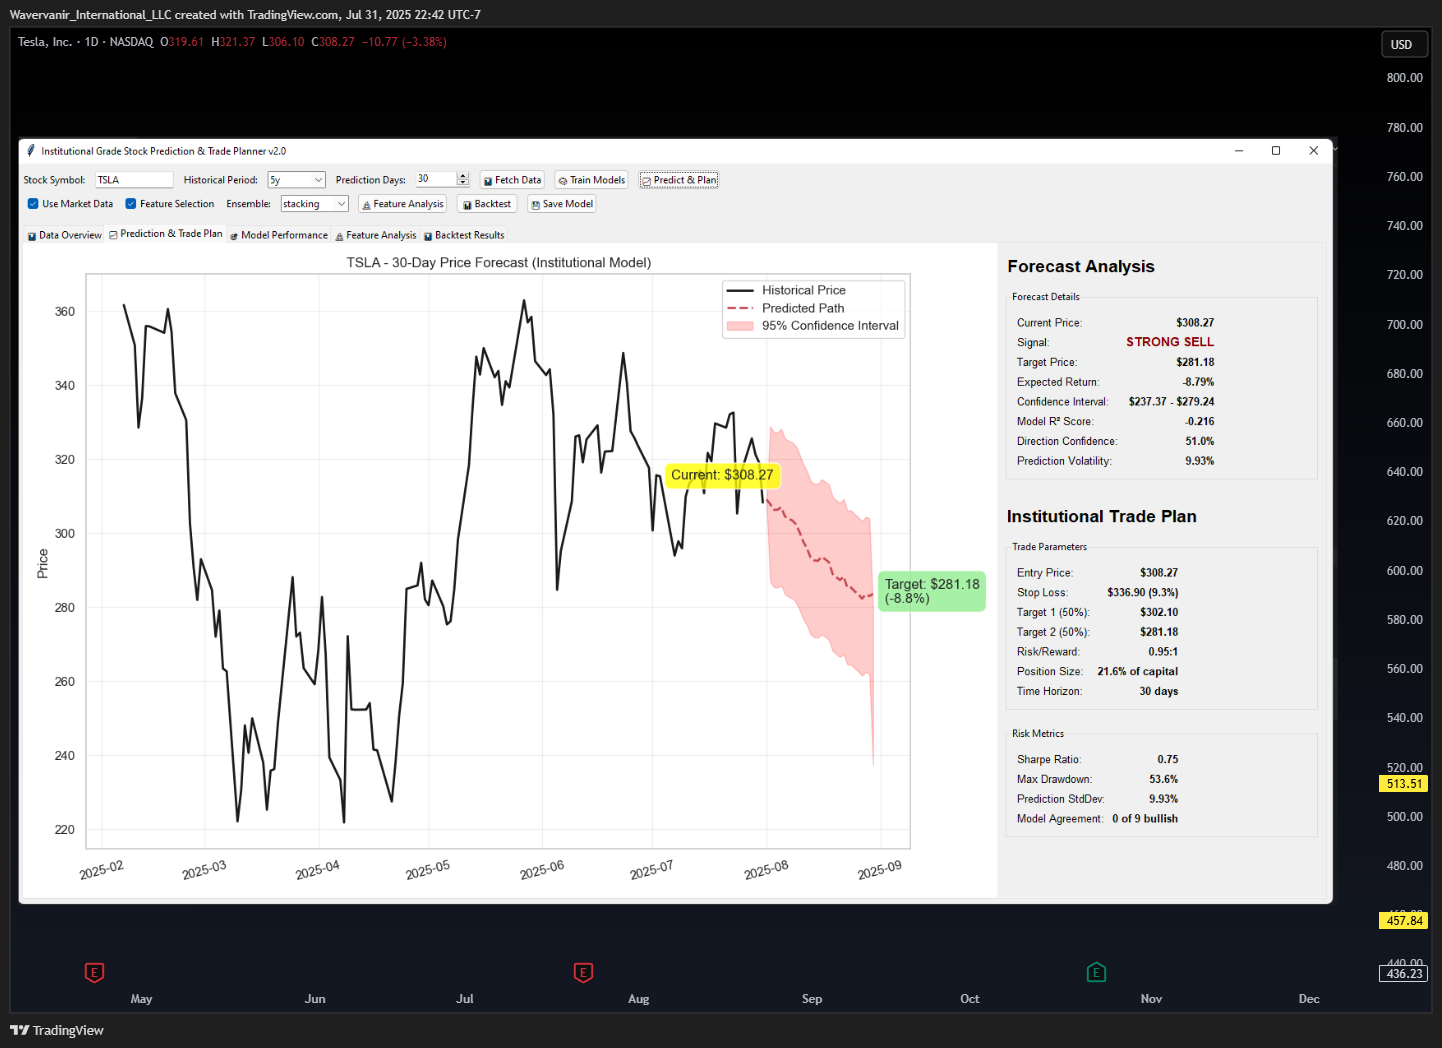Viewport: 1442px width, 1048px height.
Task: Click the STRONG SELL signal text
Action: pyautogui.click(x=1170, y=342)
